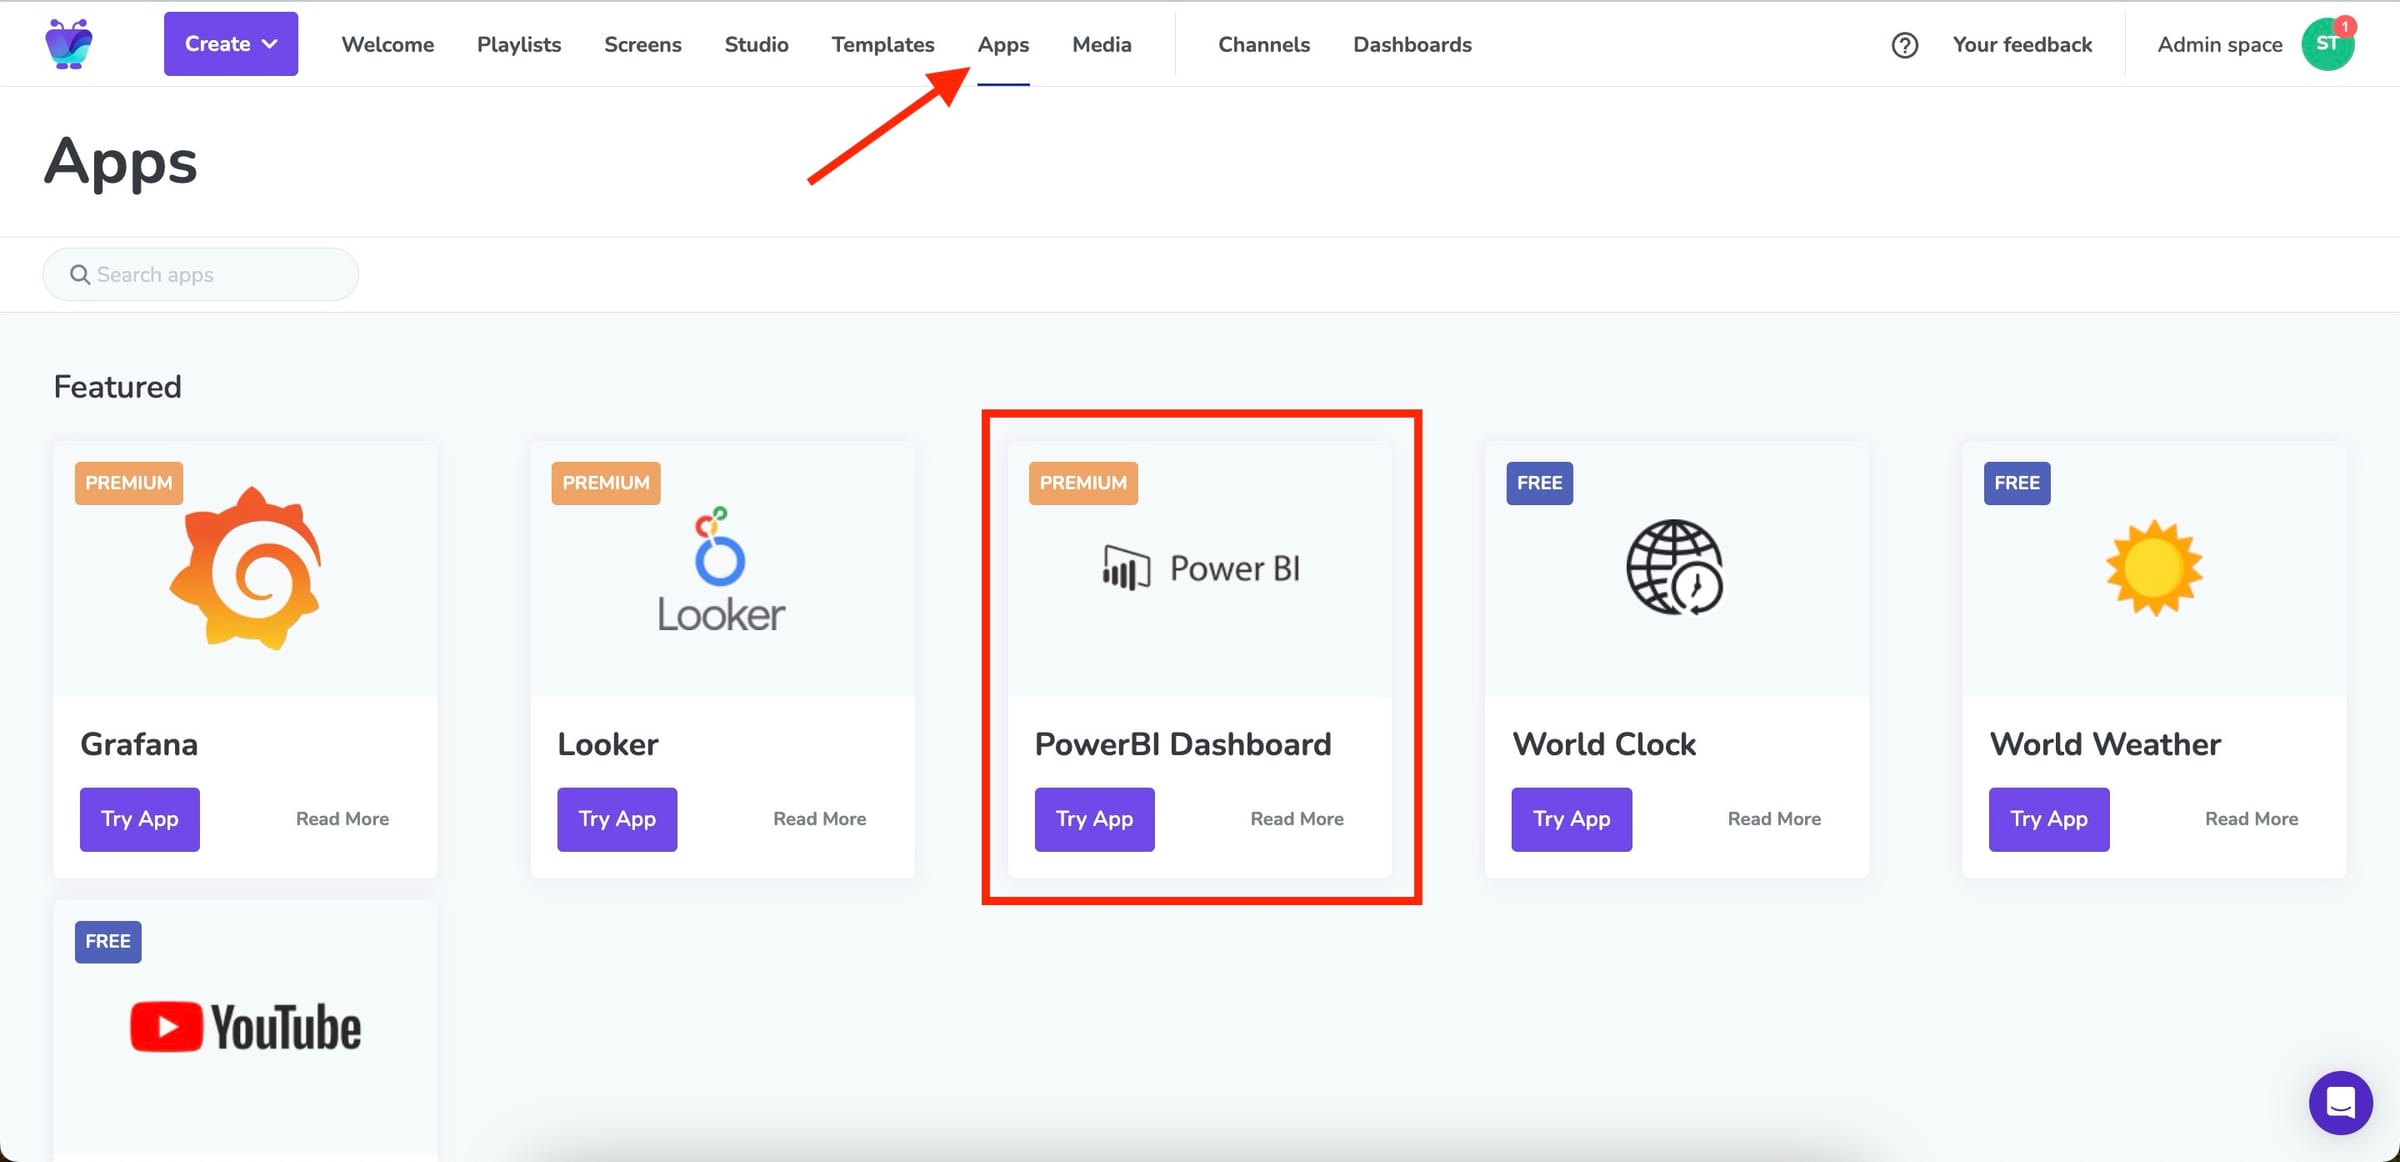The width and height of the screenshot is (2400, 1162).
Task: Click Try App on the Looker card
Action: click(x=617, y=819)
